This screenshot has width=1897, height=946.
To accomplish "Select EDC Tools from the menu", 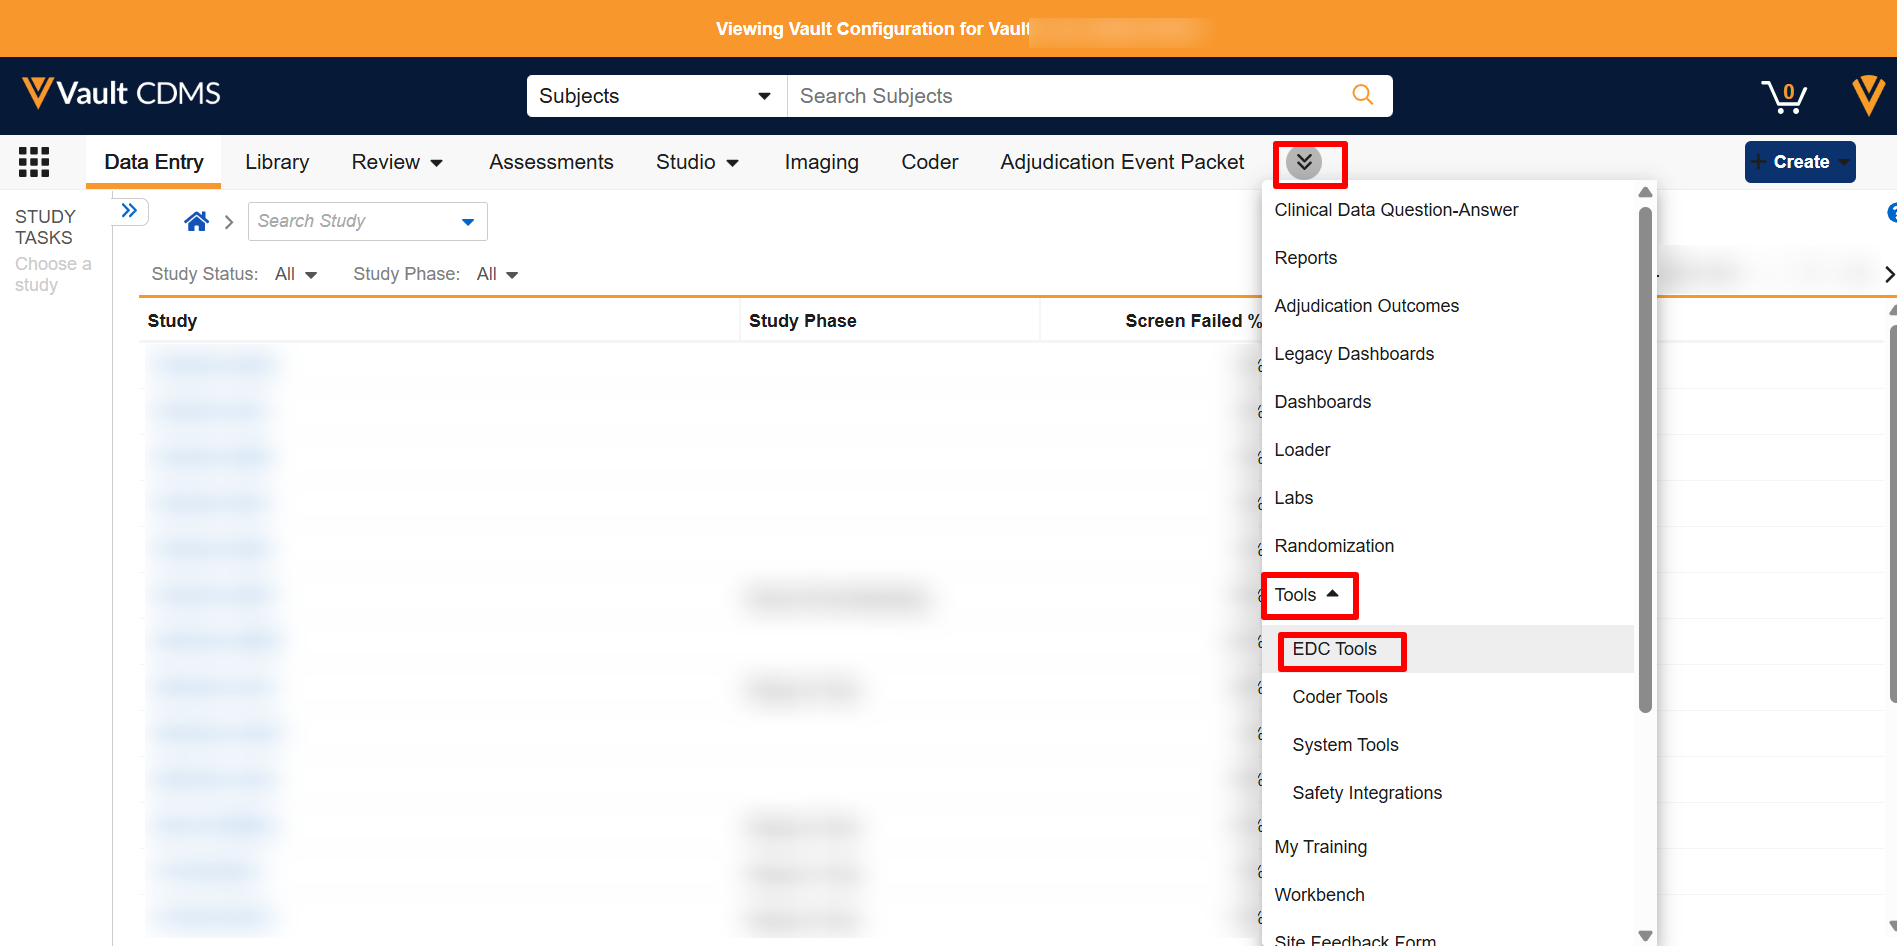I will (1334, 649).
